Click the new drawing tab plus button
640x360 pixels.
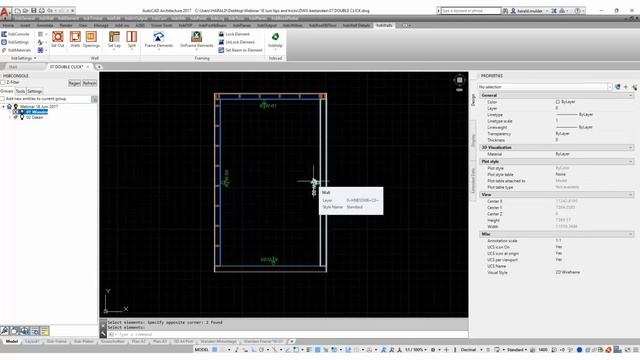99,67
